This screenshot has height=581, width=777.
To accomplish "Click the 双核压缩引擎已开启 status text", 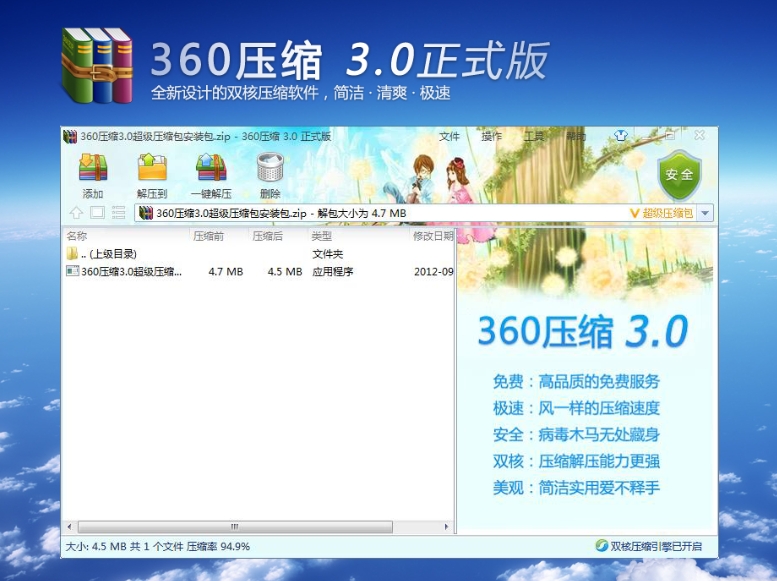I will click(x=656, y=546).
